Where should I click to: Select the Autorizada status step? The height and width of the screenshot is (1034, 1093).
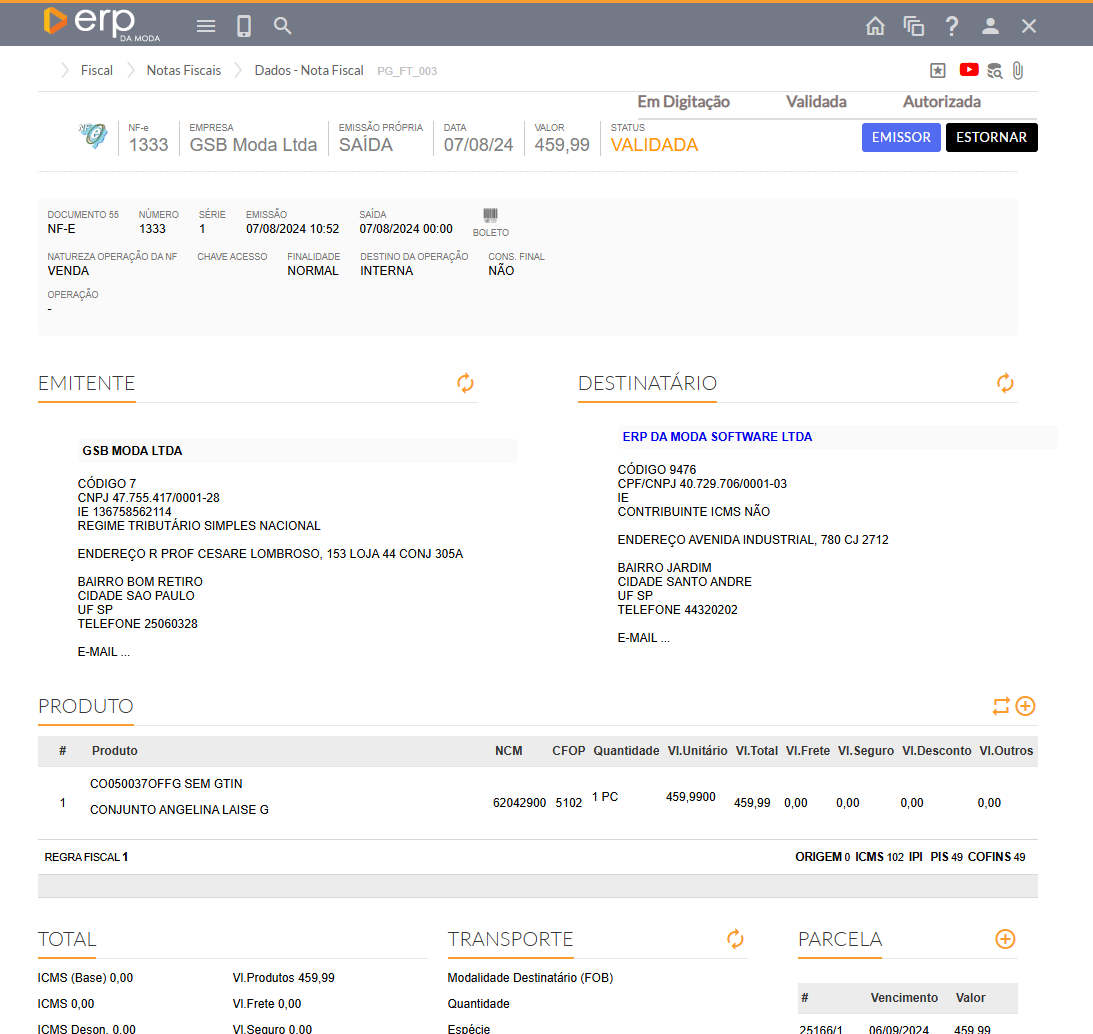pos(941,102)
